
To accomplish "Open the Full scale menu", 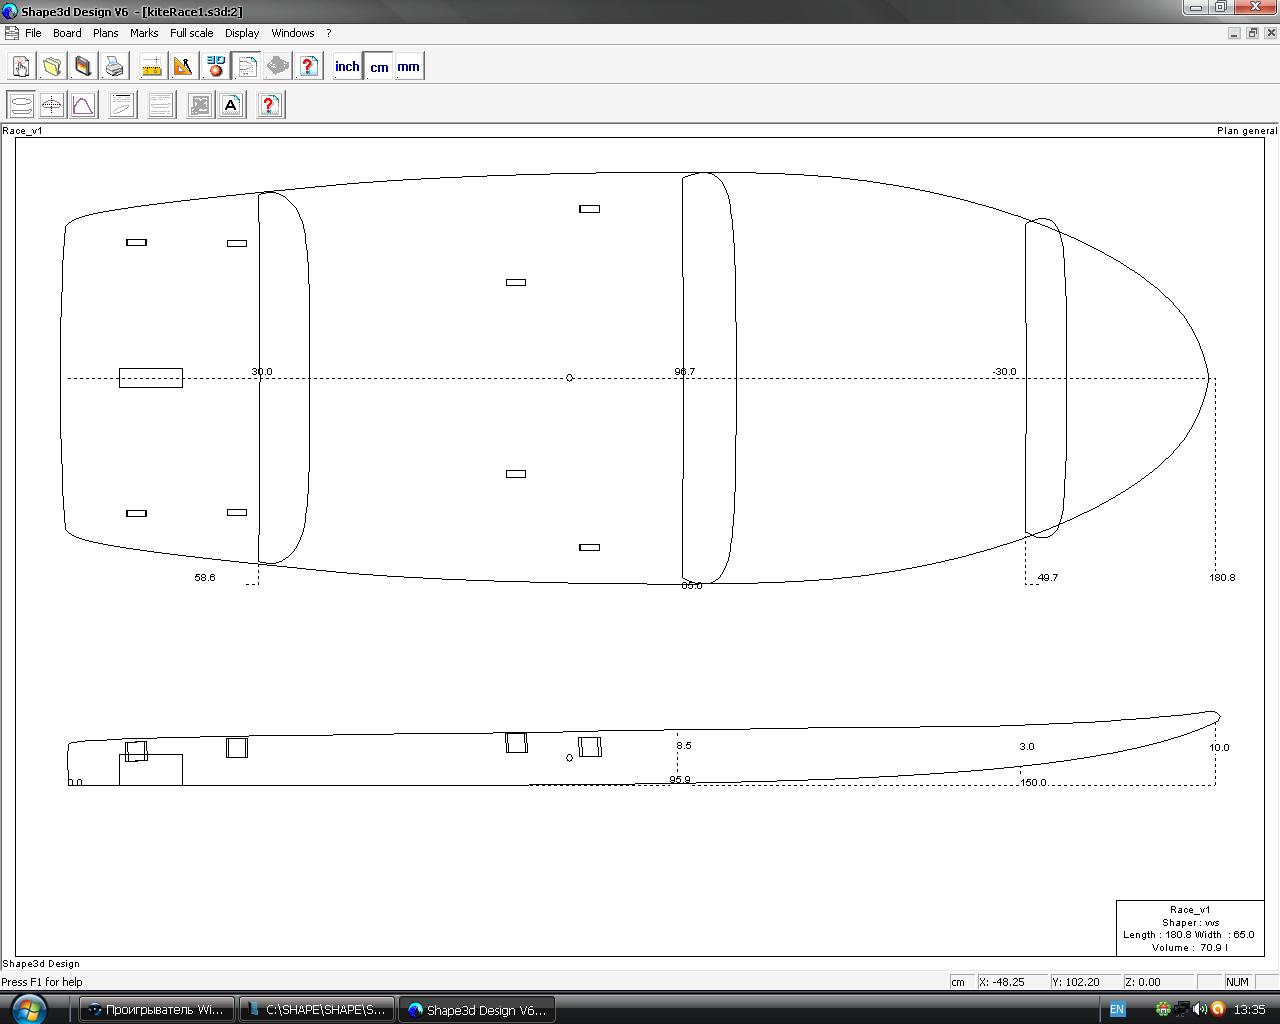I will pyautogui.click(x=191, y=33).
